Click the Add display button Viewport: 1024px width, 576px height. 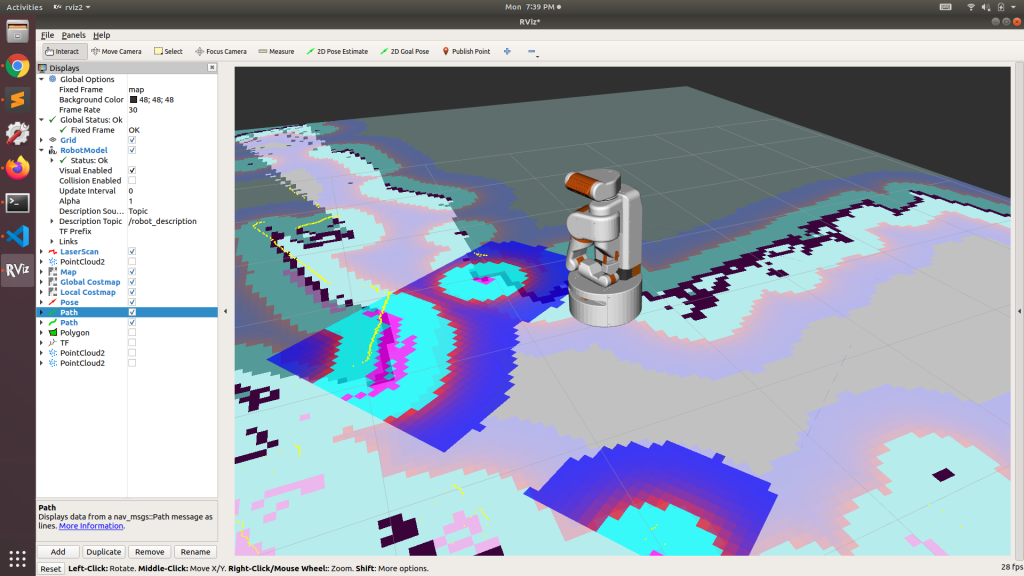(x=58, y=552)
